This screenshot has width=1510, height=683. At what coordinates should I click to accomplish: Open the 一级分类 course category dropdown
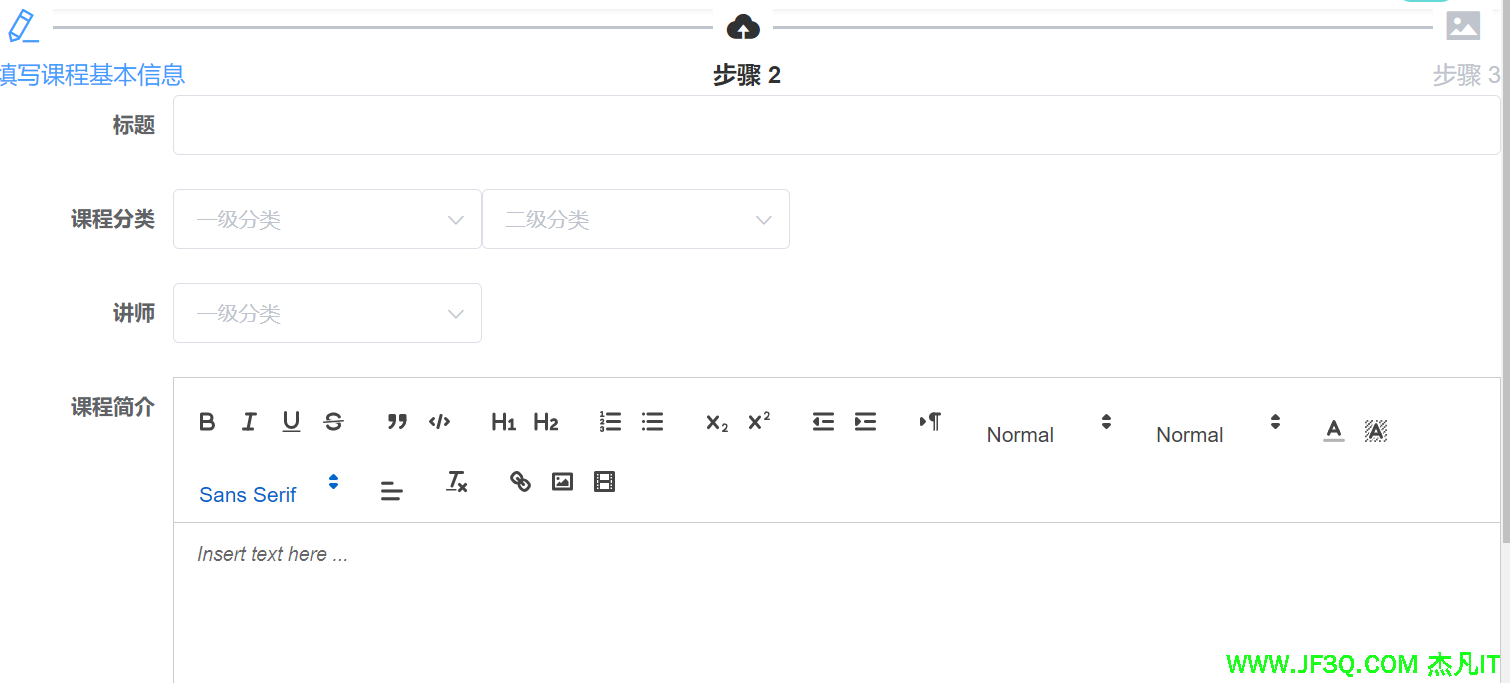(x=327, y=219)
